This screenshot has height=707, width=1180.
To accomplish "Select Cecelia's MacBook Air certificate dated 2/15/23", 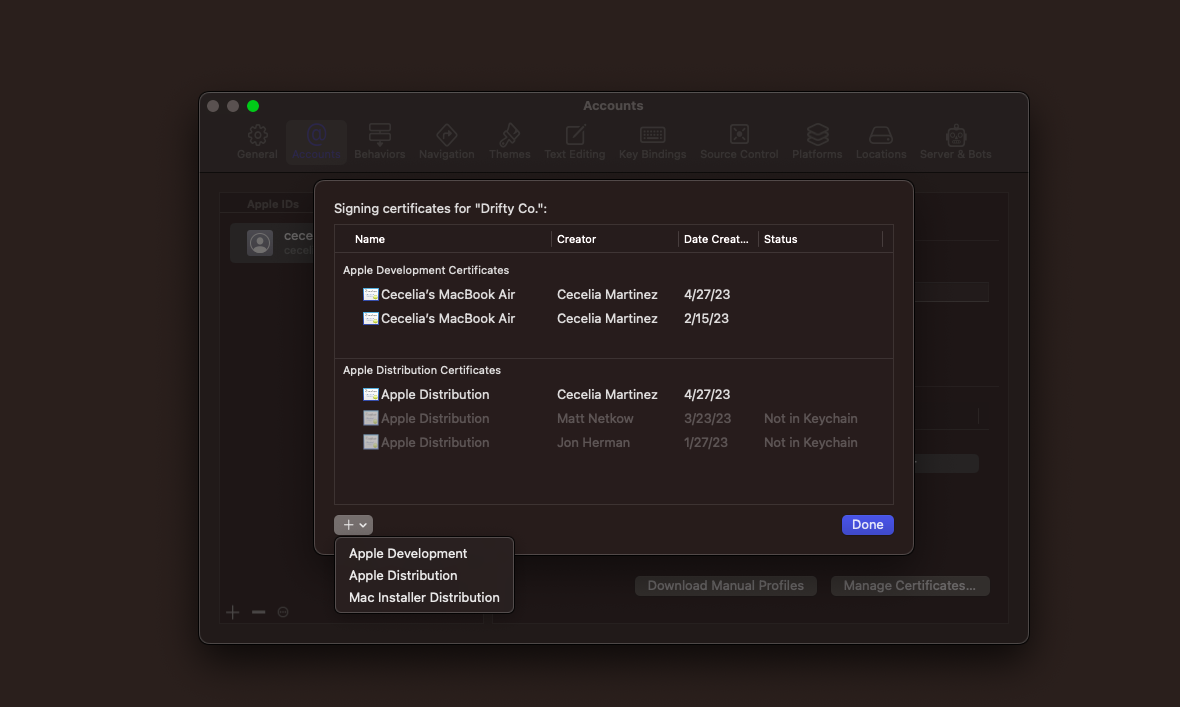I will point(613,318).
